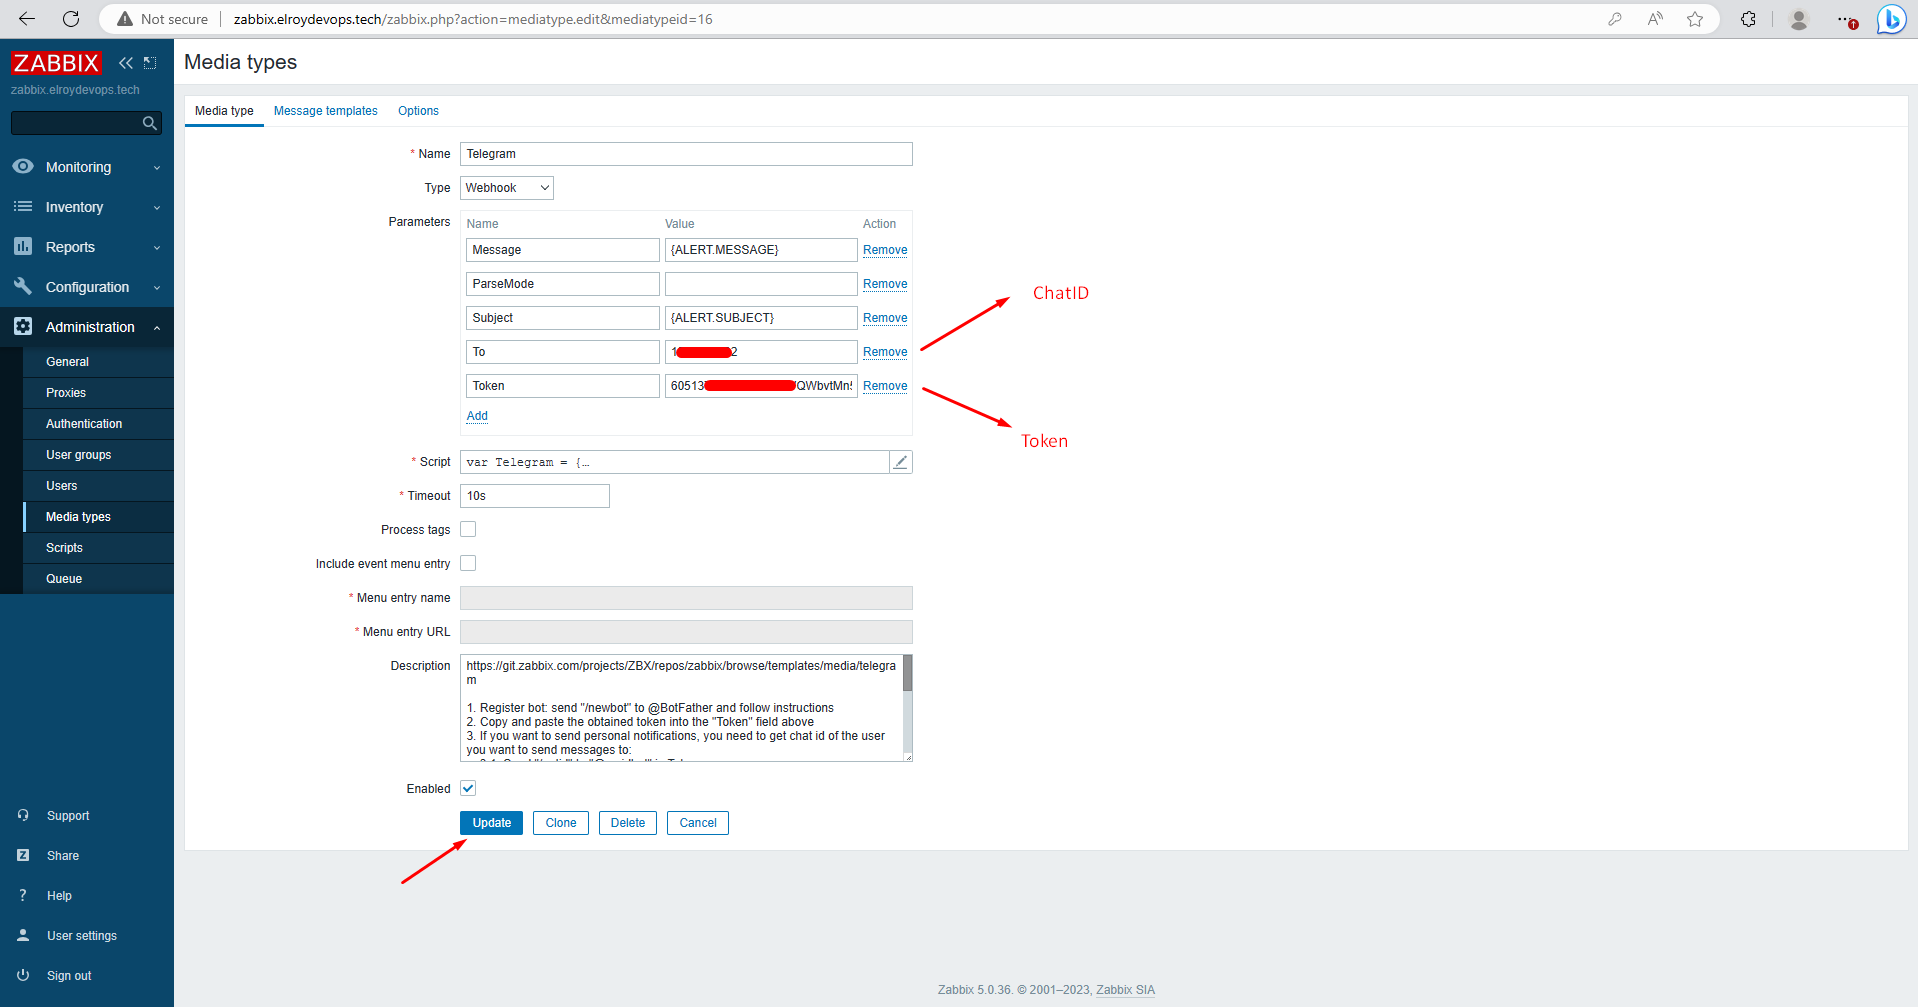Open Authentication under Administration
The width and height of the screenshot is (1918, 1007).
click(98, 424)
